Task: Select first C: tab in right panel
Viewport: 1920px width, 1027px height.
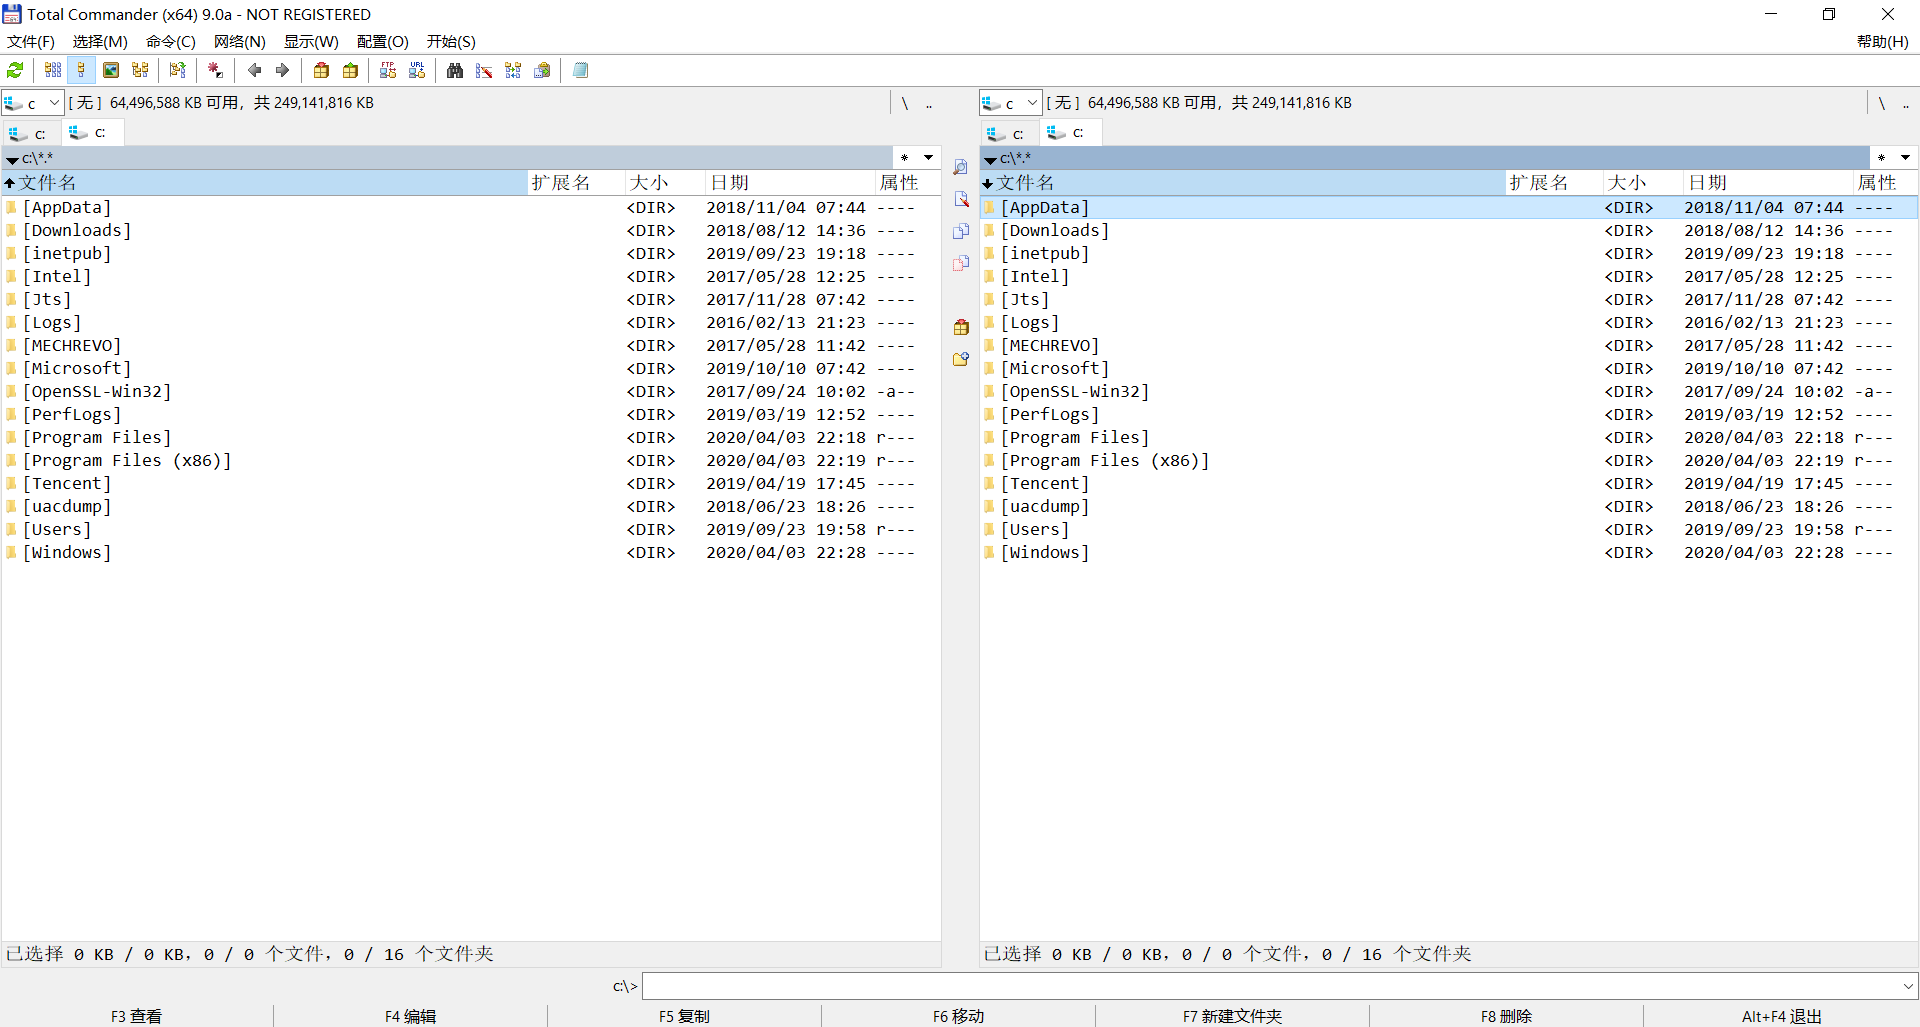Action: (1008, 133)
